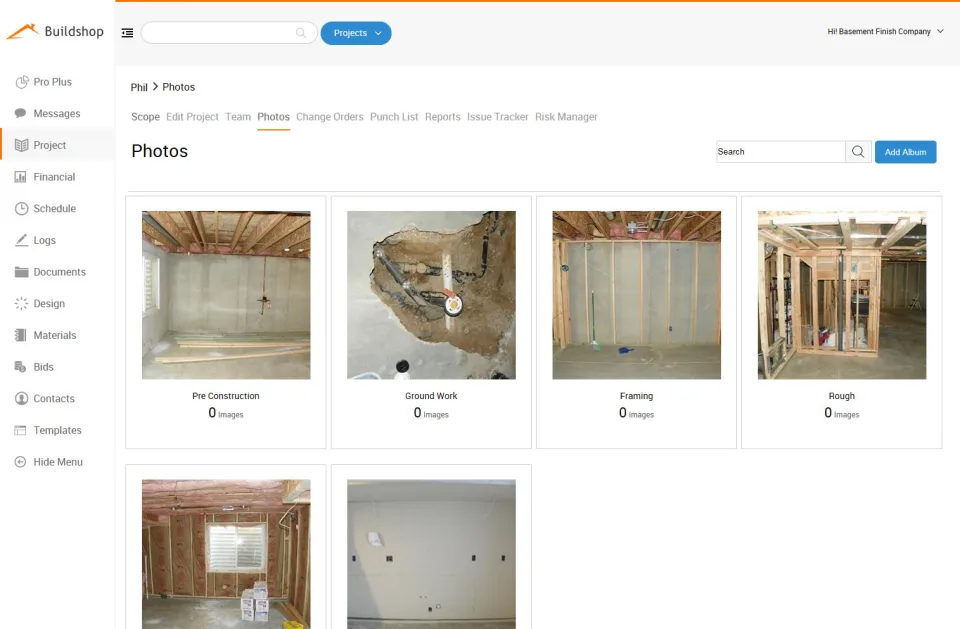Open the insulation album thumbnail with window
The image size is (960, 629).
pos(226,554)
